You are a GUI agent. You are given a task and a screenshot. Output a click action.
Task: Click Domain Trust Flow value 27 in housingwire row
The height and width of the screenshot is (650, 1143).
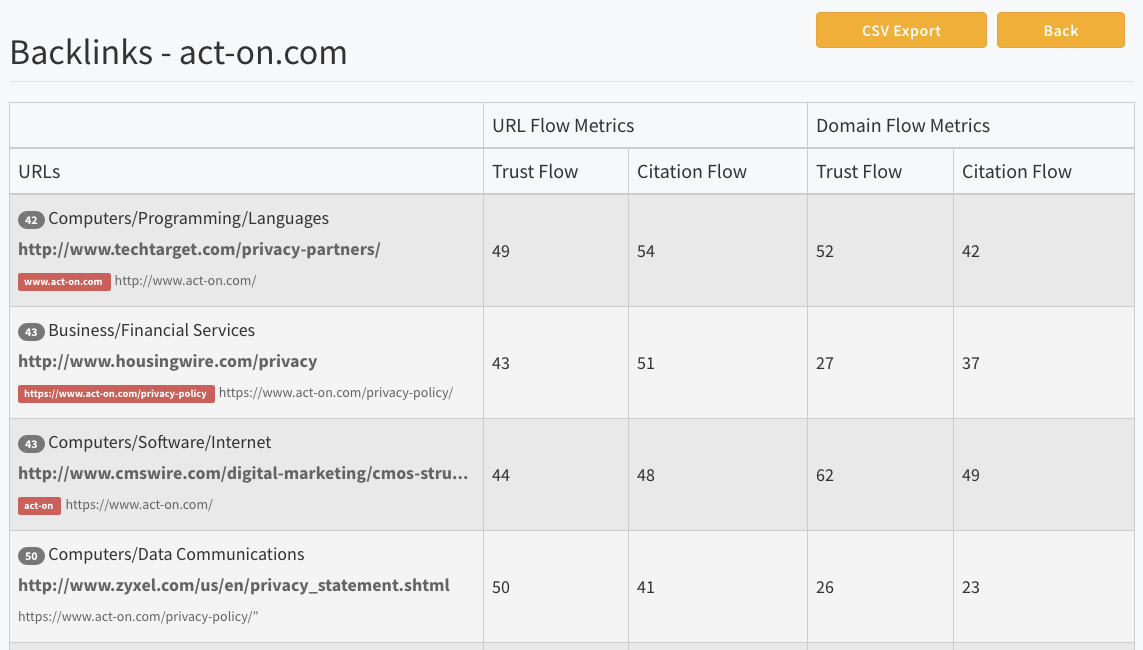pyautogui.click(x=825, y=364)
